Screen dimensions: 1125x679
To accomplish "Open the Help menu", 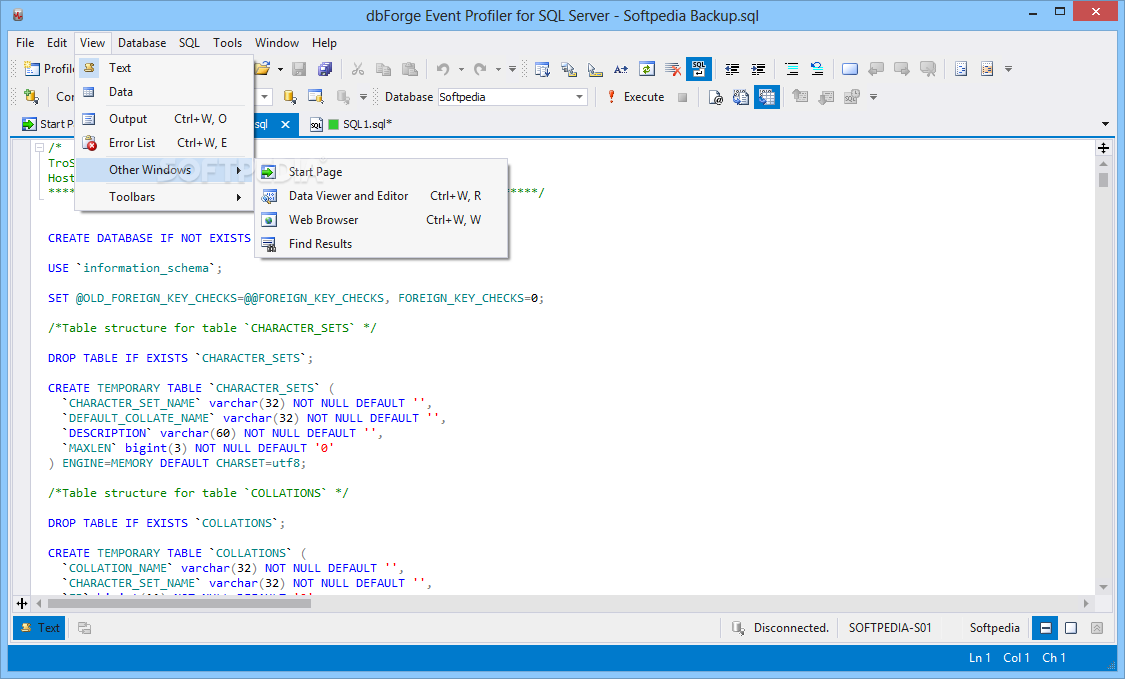I will (x=324, y=43).
